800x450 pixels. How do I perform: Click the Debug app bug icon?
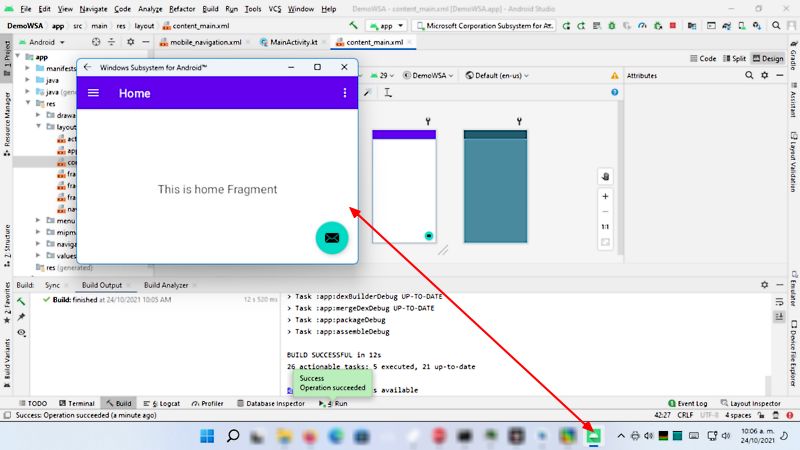[x=612, y=26]
